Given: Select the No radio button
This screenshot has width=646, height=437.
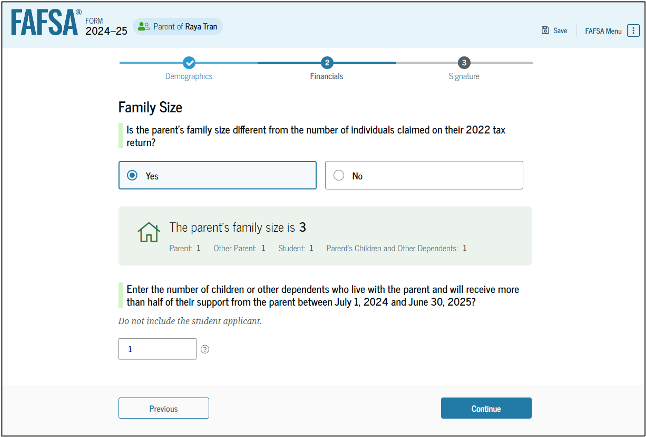Looking at the screenshot, I should point(339,175).
